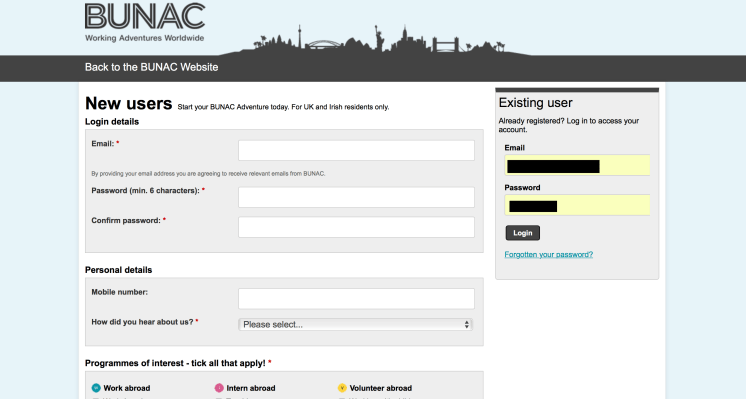Screen dimensions: 746x399
Task: Open the Forgotten your password? link
Action: (x=549, y=254)
